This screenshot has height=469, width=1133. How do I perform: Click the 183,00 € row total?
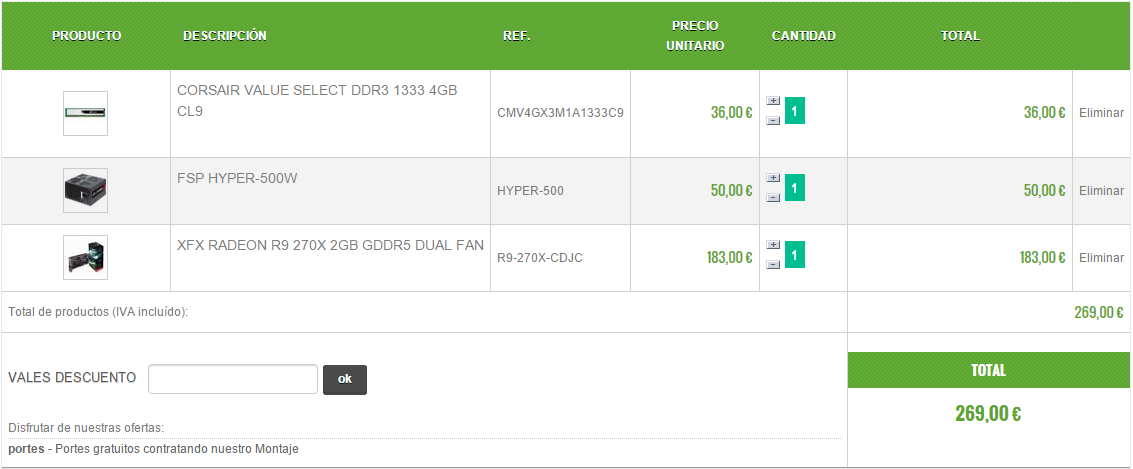(x=1042, y=257)
